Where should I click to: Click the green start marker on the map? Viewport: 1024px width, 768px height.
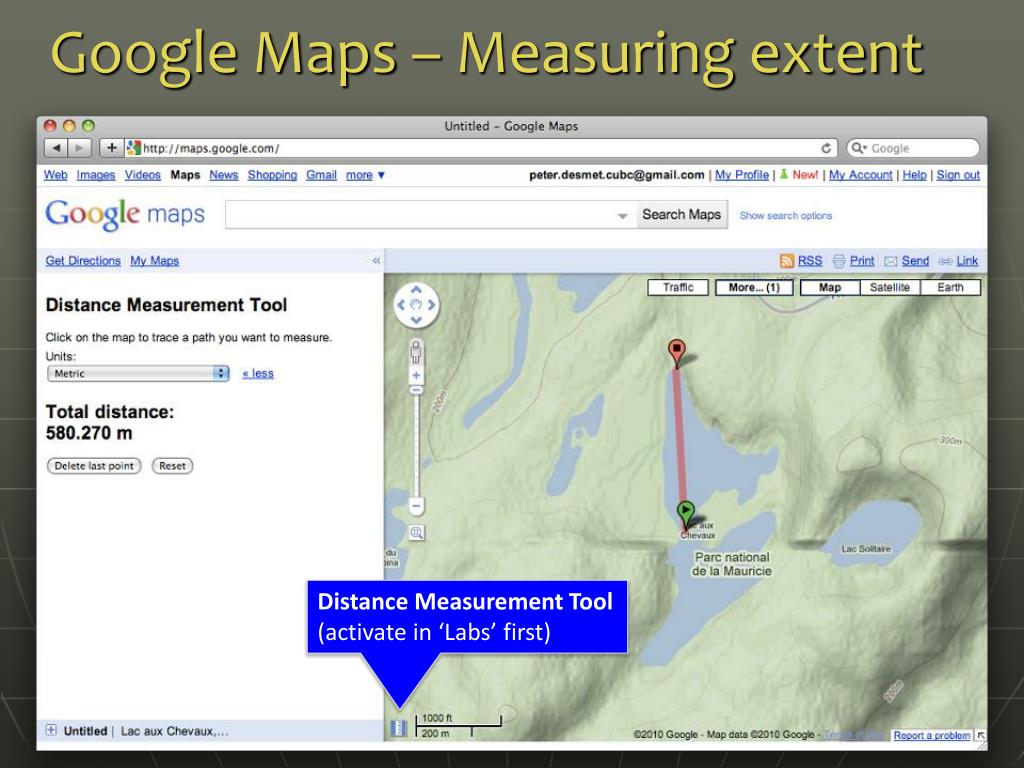pos(685,513)
